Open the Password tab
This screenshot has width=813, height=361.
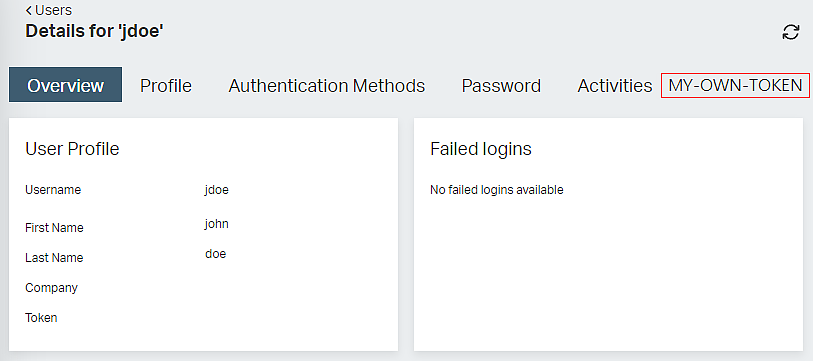501,85
